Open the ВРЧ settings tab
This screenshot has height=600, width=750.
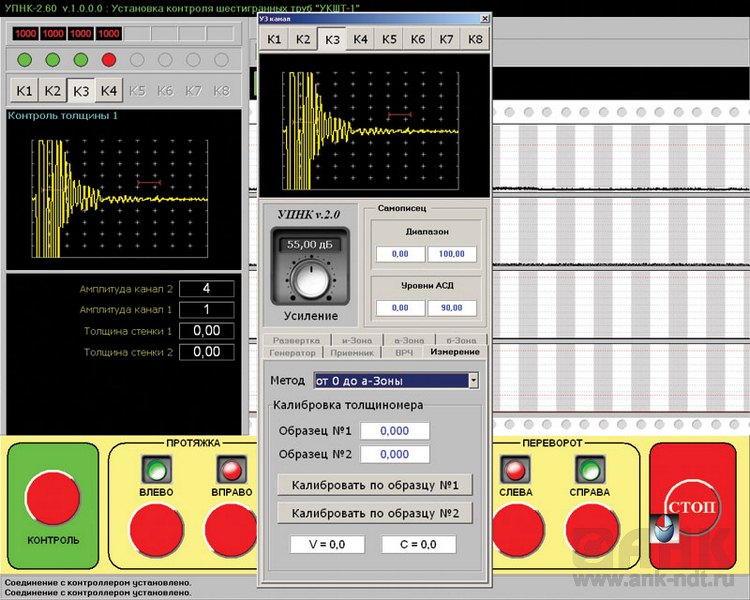click(x=404, y=352)
